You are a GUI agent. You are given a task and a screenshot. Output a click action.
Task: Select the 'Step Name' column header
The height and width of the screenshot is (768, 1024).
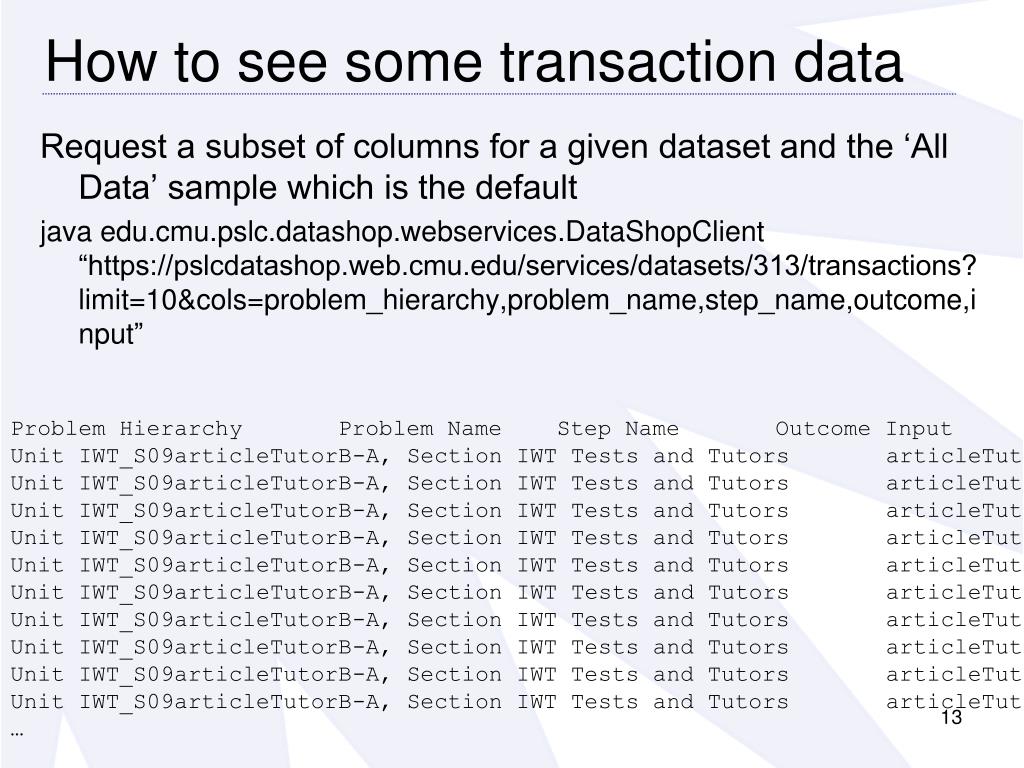618,429
